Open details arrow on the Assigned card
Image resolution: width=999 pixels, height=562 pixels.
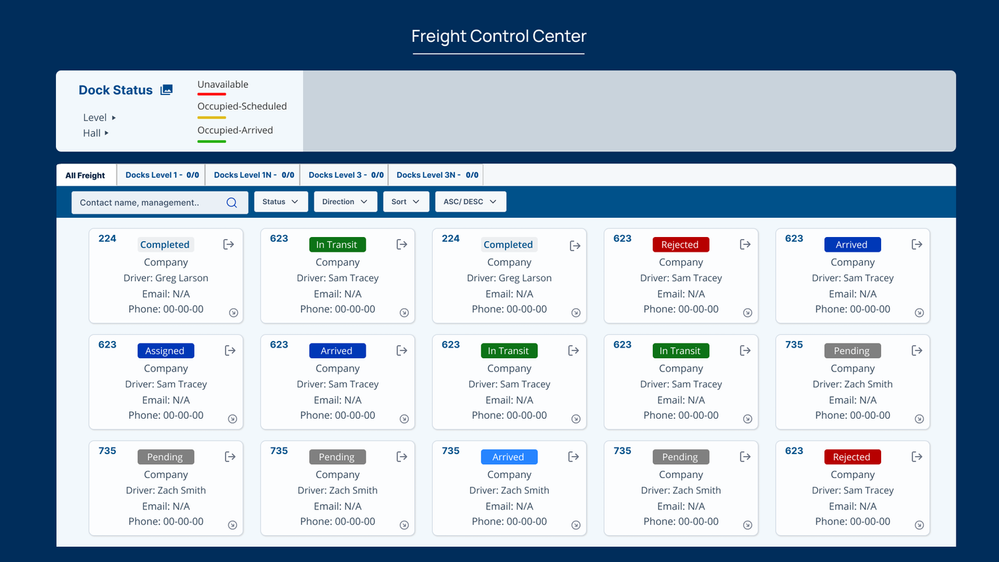coord(233,419)
